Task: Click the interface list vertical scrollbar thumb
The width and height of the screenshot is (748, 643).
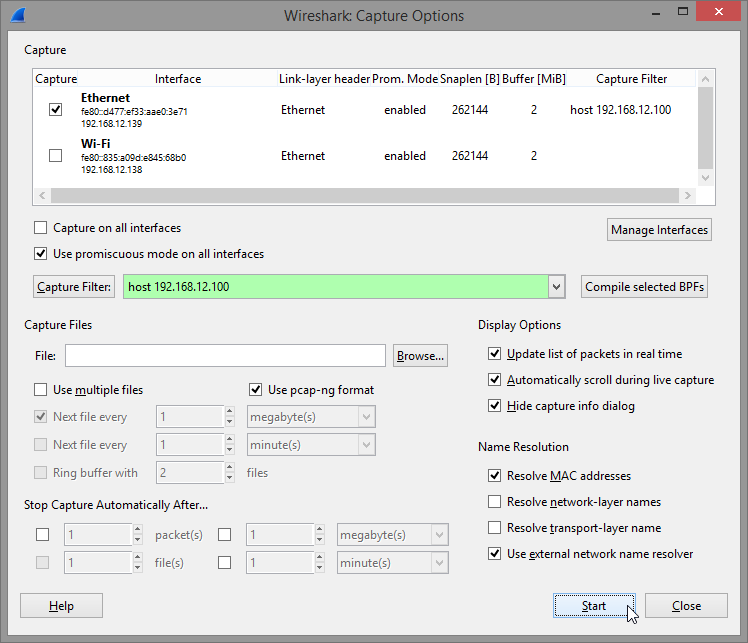Action: pyautogui.click(x=706, y=128)
